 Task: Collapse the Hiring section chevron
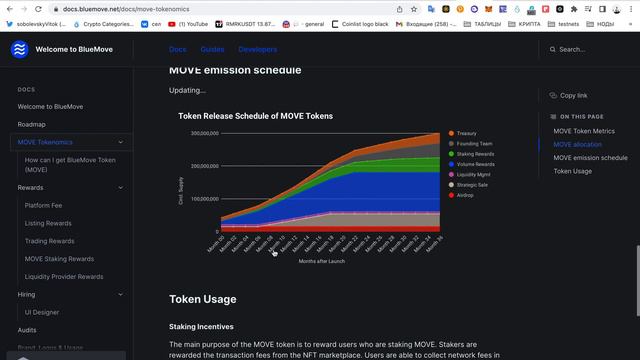pyautogui.click(x=121, y=295)
